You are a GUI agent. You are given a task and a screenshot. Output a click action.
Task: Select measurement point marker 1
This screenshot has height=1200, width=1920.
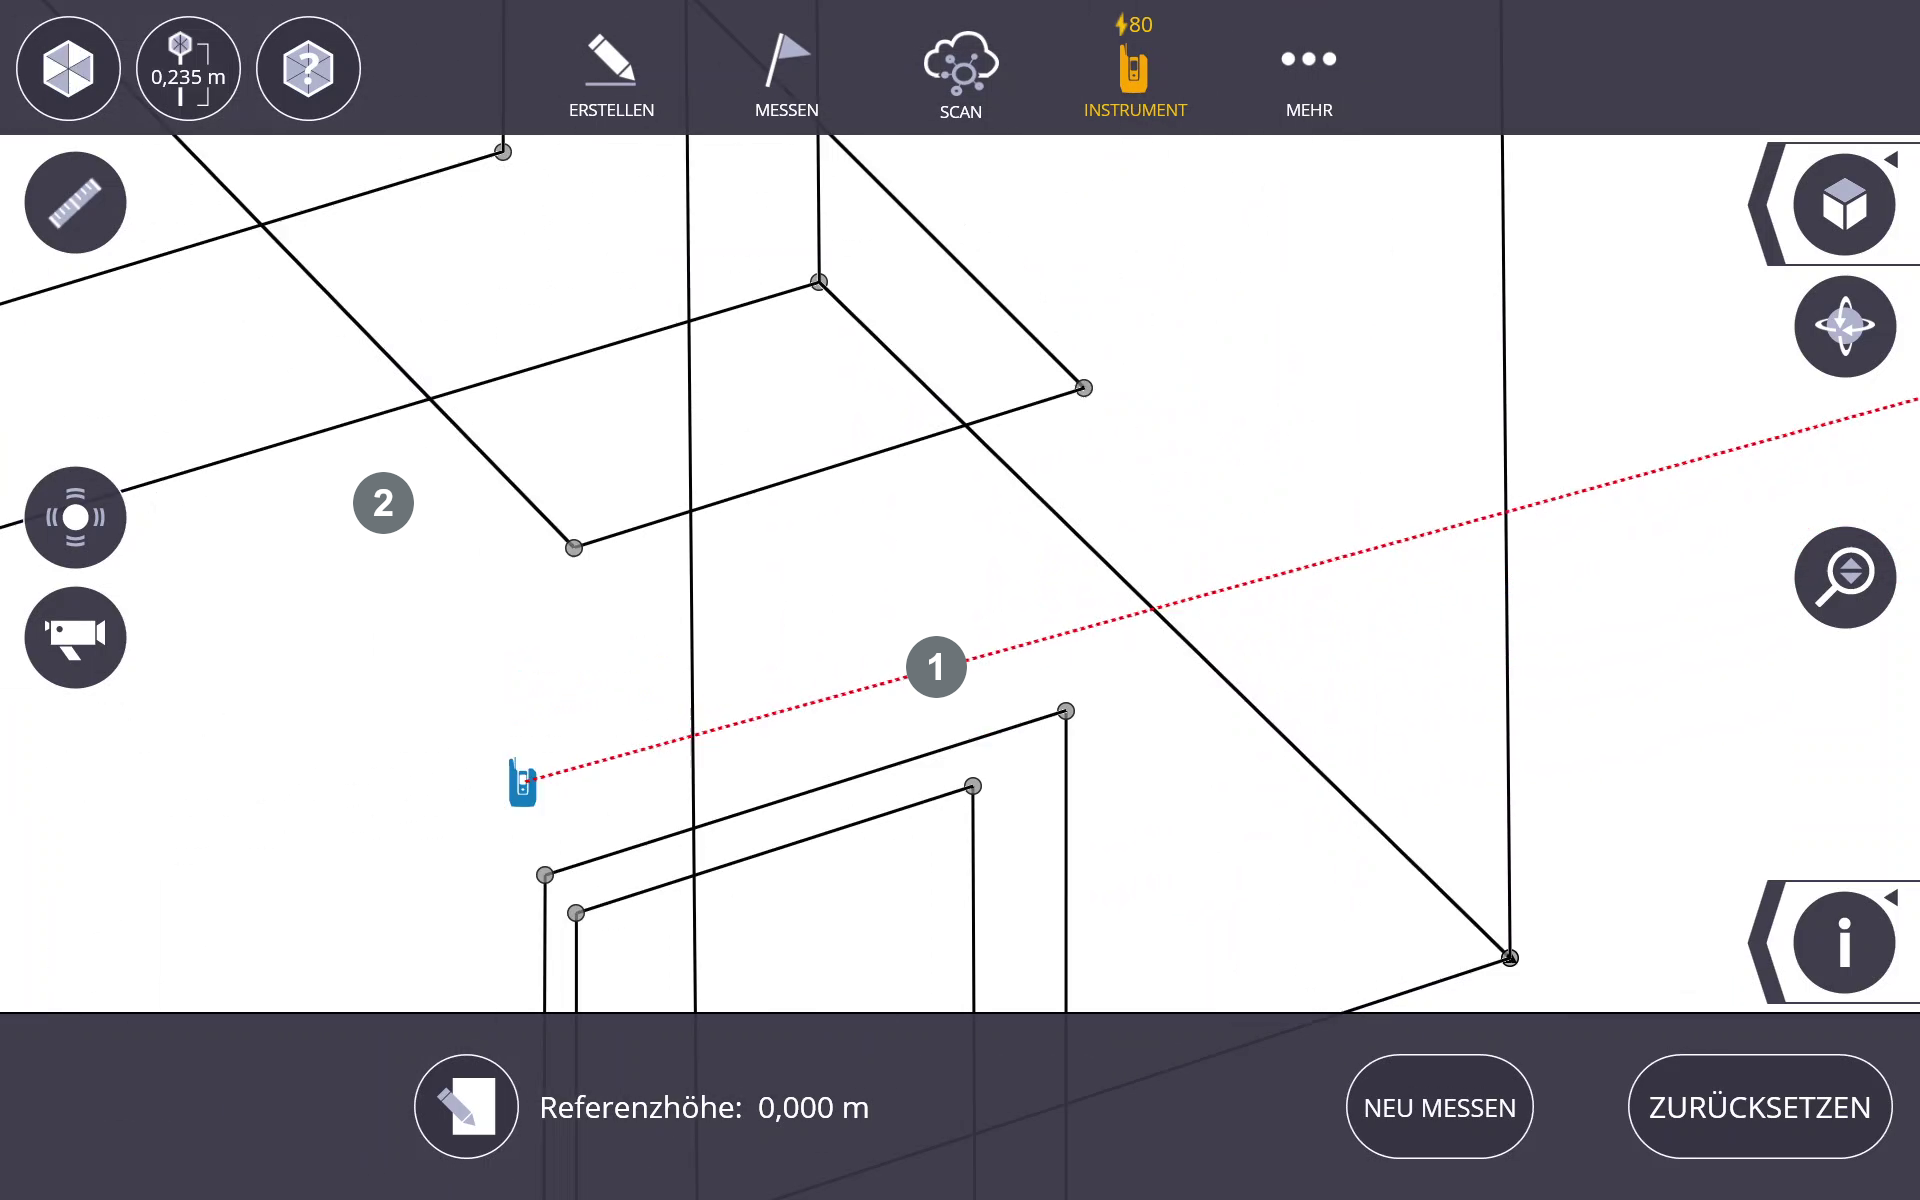936,666
